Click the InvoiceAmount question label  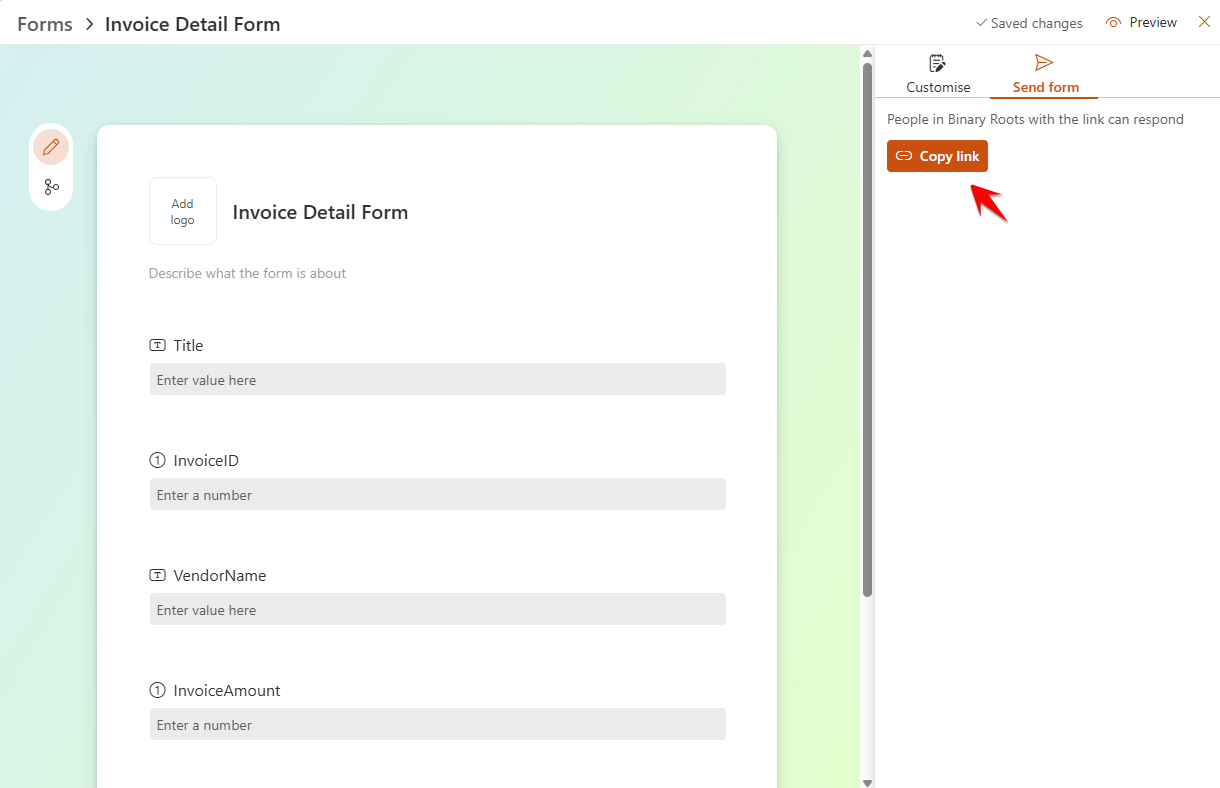[227, 690]
